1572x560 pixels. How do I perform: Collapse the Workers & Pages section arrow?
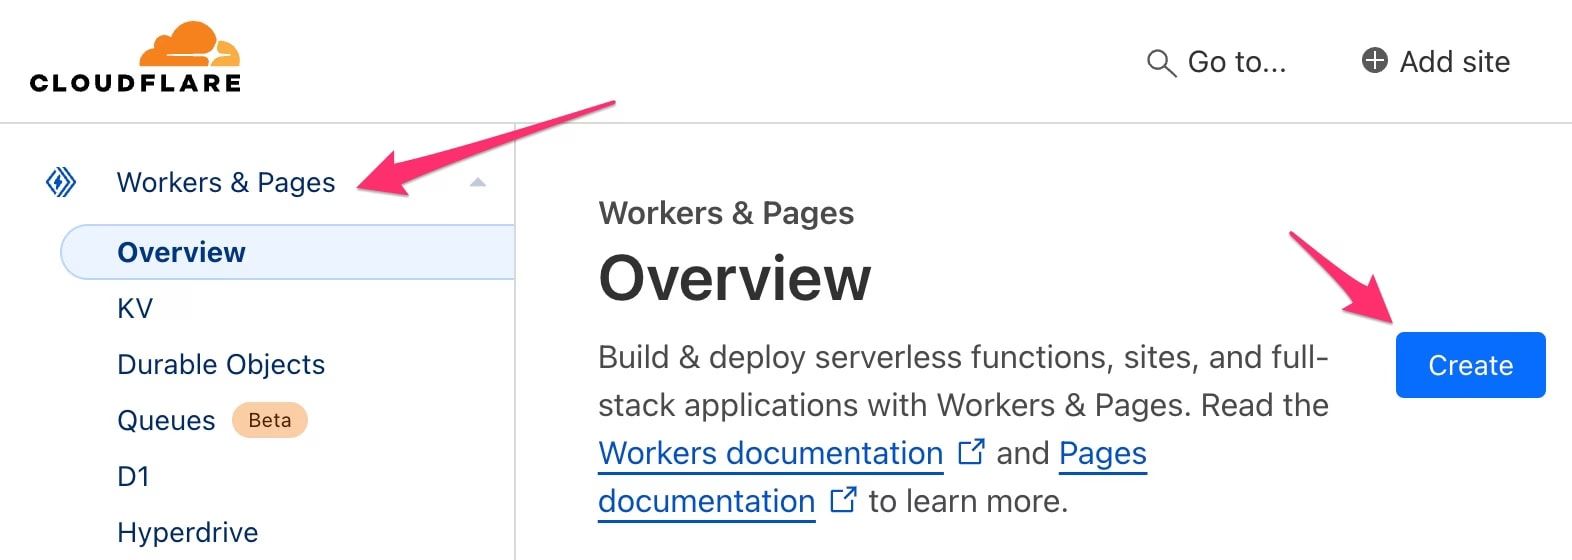tap(478, 182)
